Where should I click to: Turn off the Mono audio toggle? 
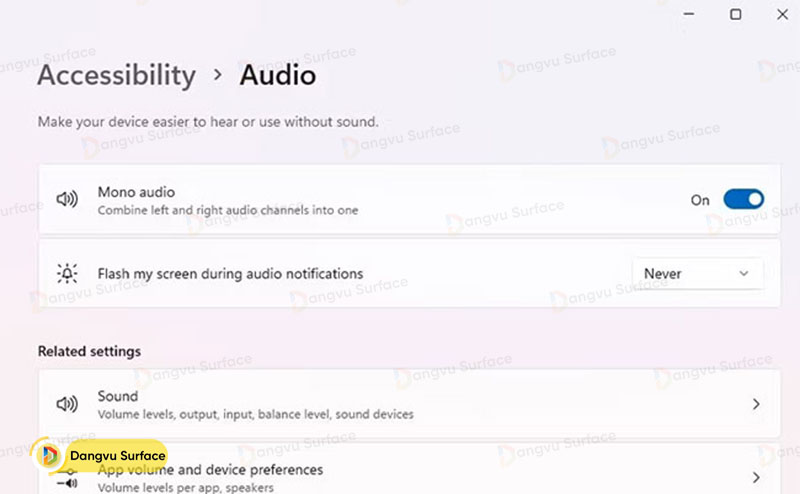pyautogui.click(x=743, y=200)
